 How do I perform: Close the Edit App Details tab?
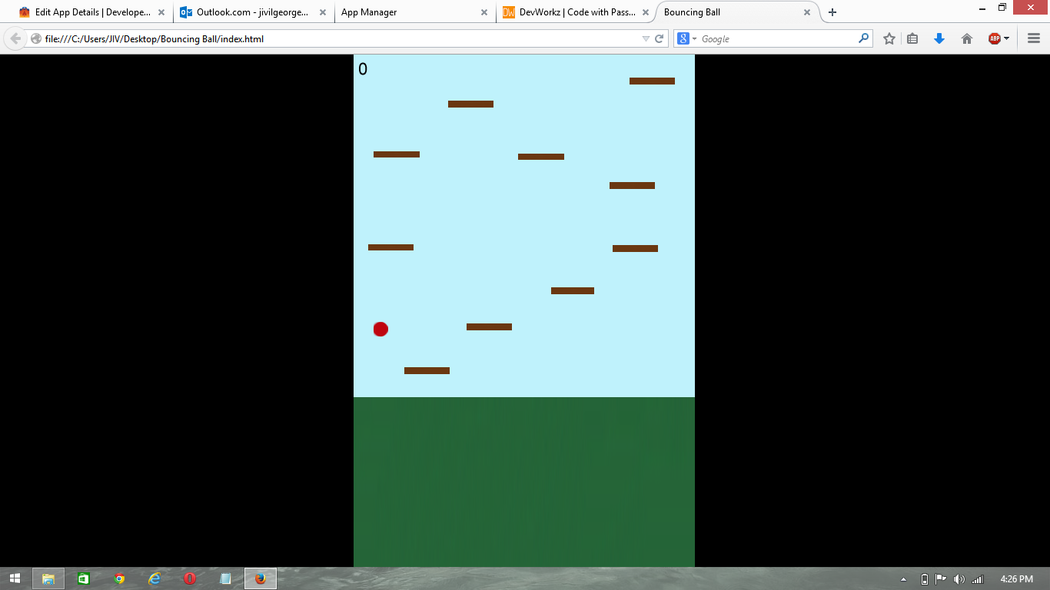(x=161, y=13)
